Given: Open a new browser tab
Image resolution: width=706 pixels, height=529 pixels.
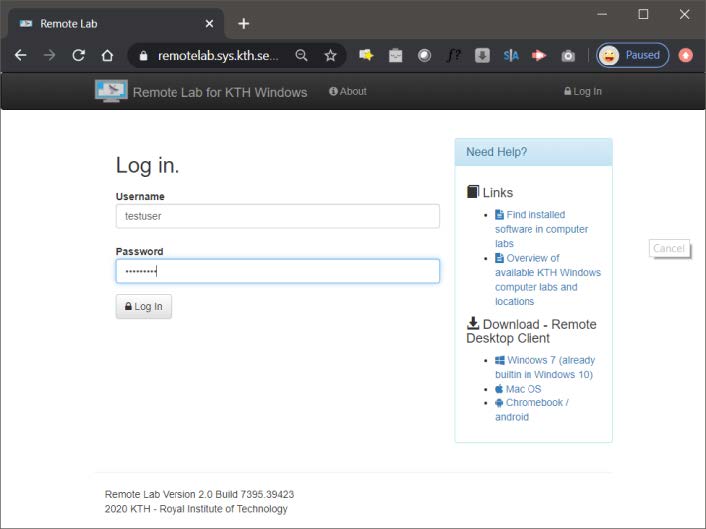Looking at the screenshot, I should click(243, 23).
